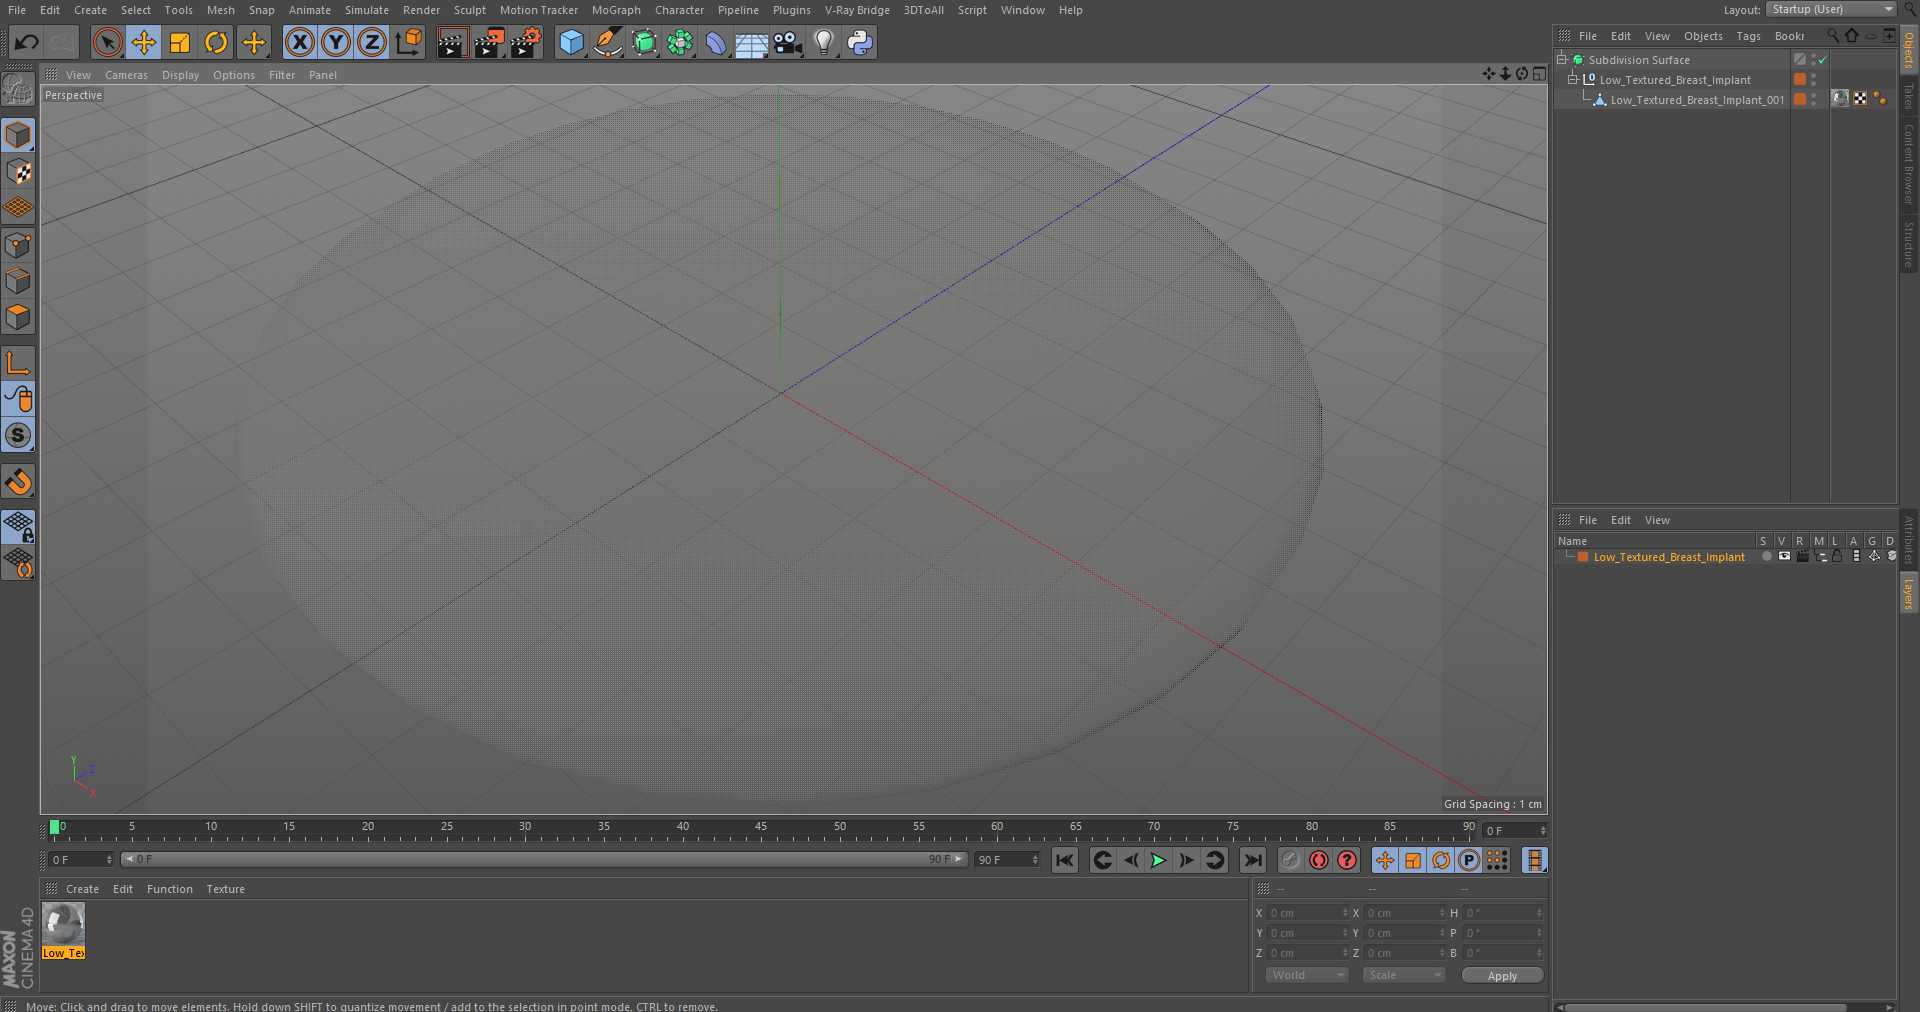Viewport: 1920px width, 1012px height.
Task: Toggle autokeying record button
Action: click(x=1319, y=860)
